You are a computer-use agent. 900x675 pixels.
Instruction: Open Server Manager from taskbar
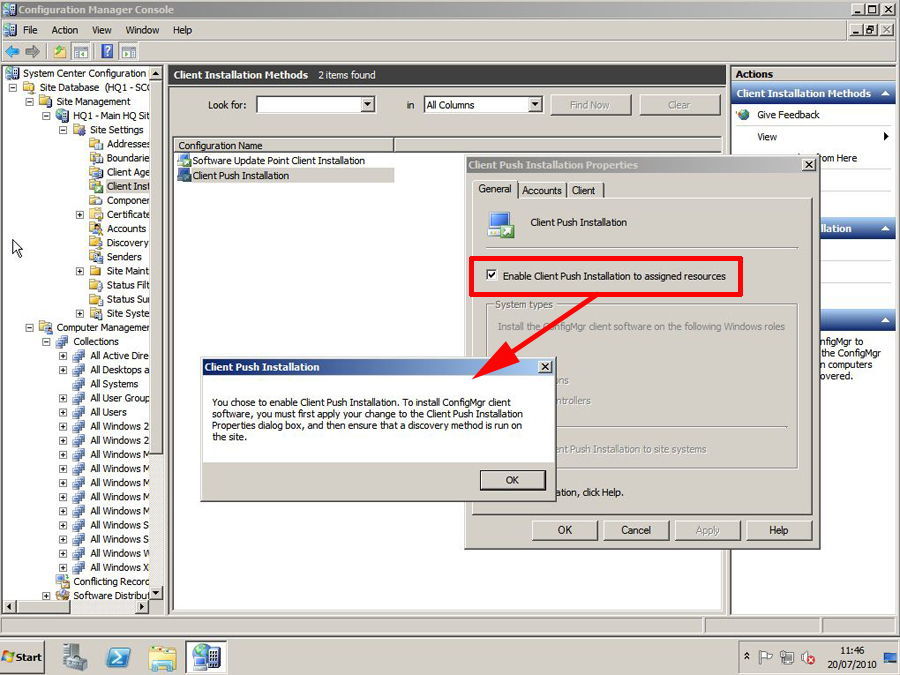75,657
